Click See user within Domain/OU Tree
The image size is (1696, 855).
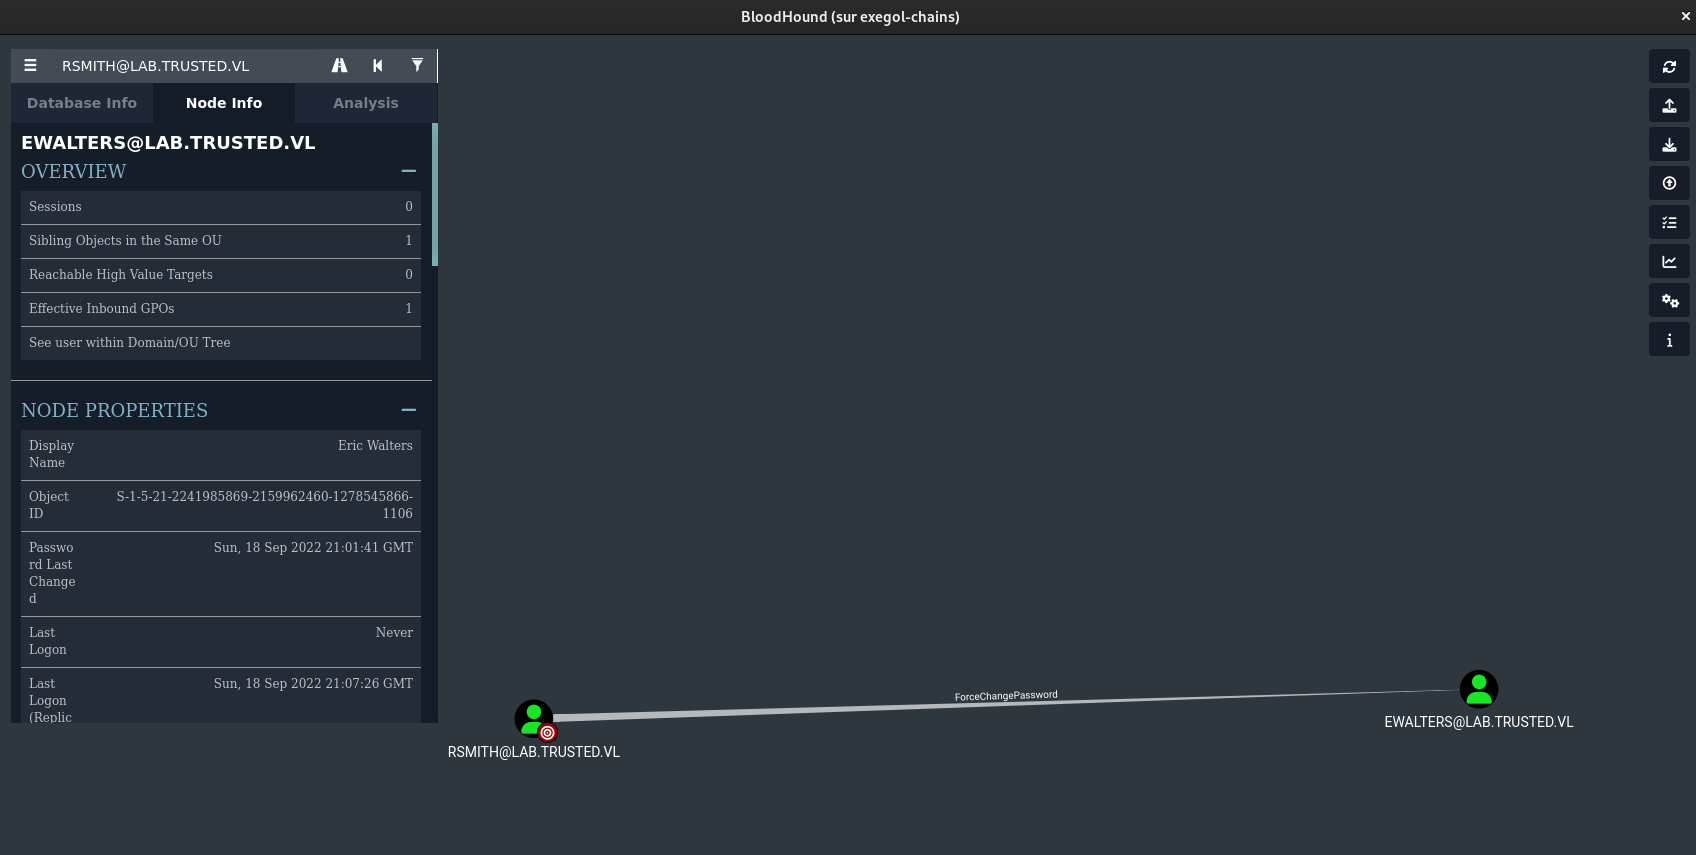pyautogui.click(x=221, y=343)
